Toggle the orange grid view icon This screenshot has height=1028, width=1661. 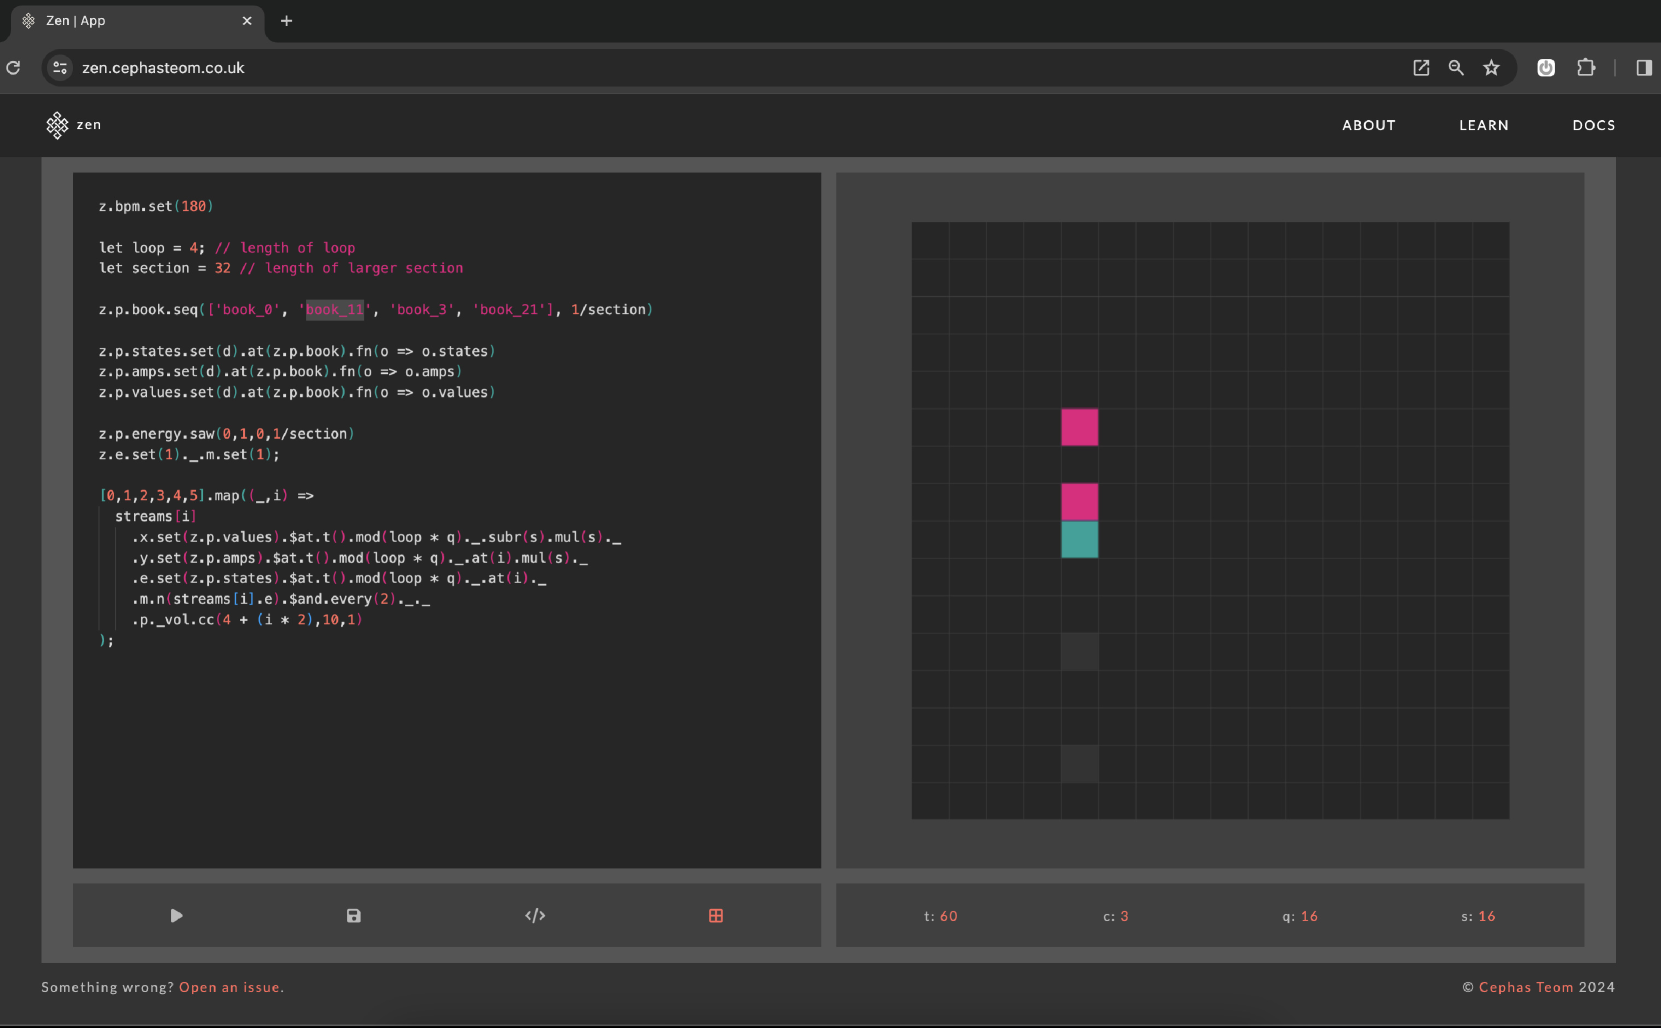[716, 916]
